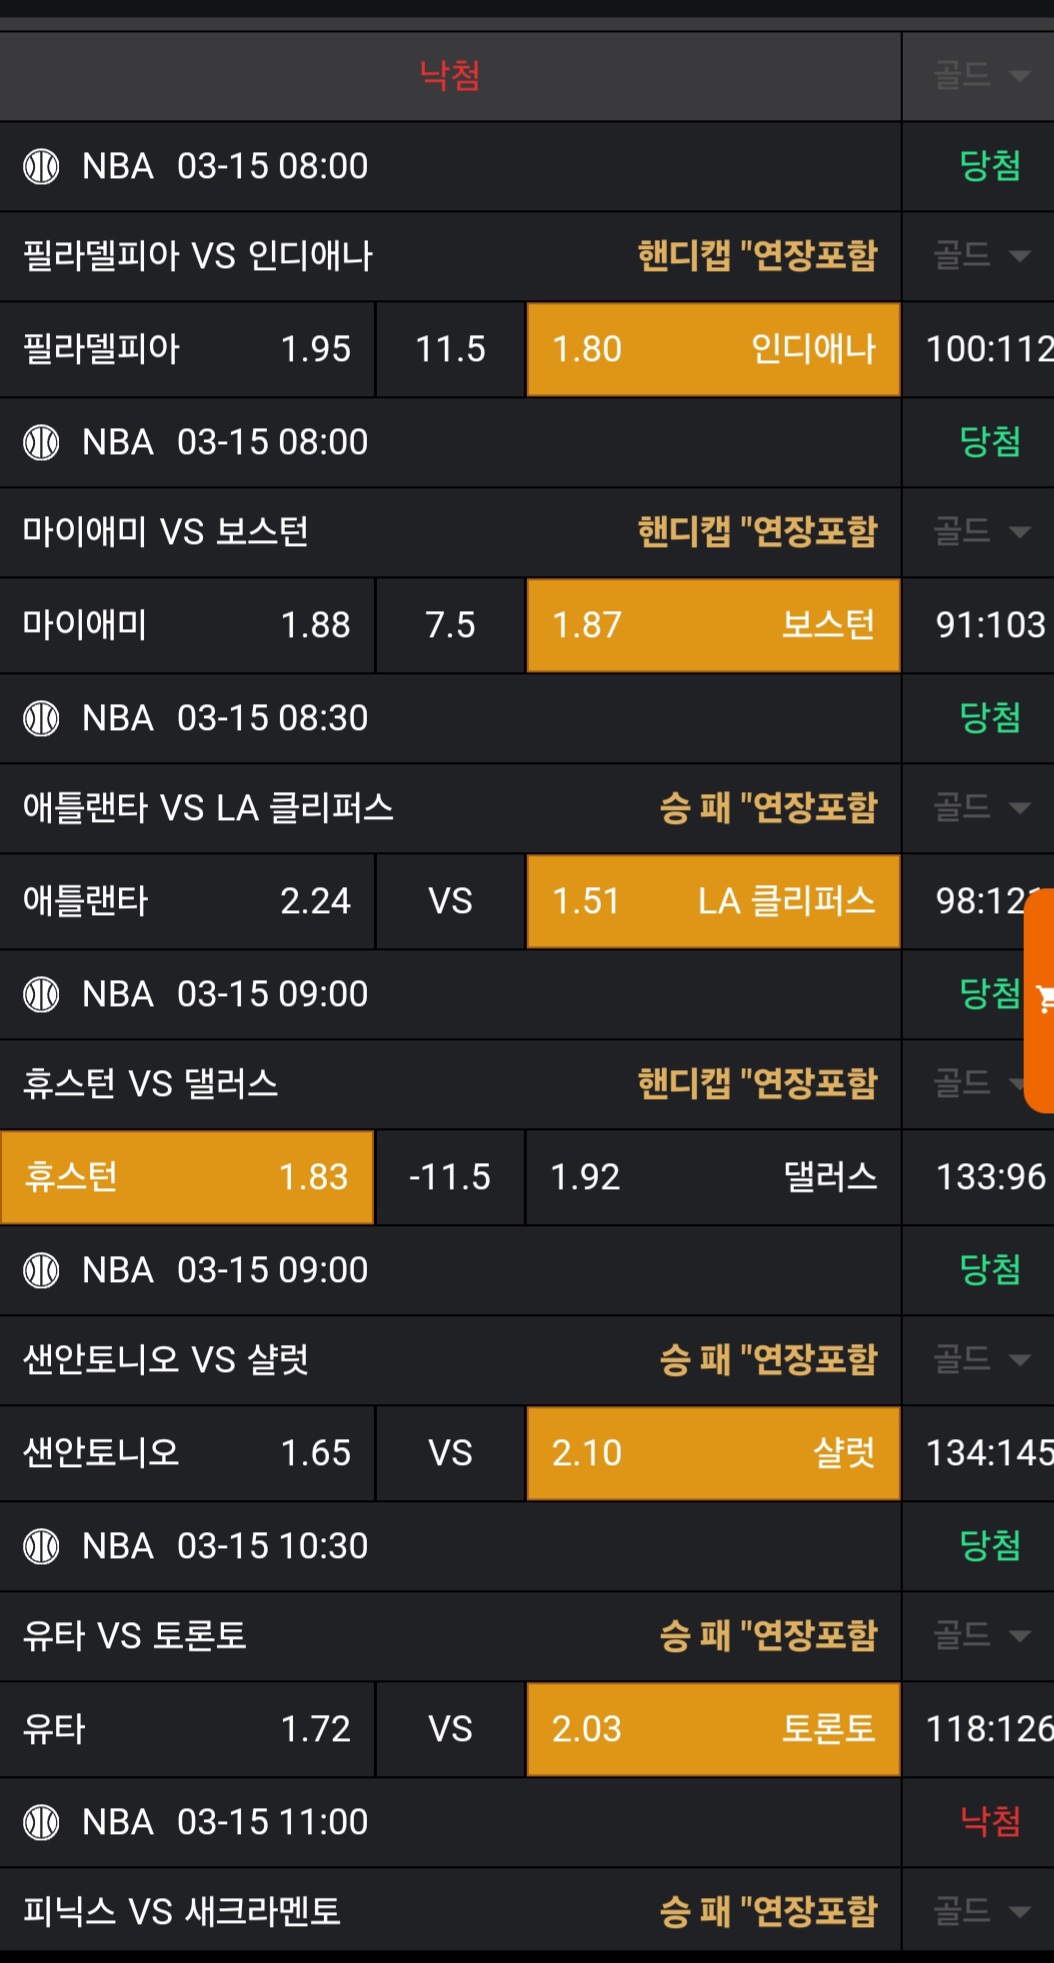1054x1963 pixels.
Task: Choose 애틀랜타 2.24 odds button
Action: [187, 901]
